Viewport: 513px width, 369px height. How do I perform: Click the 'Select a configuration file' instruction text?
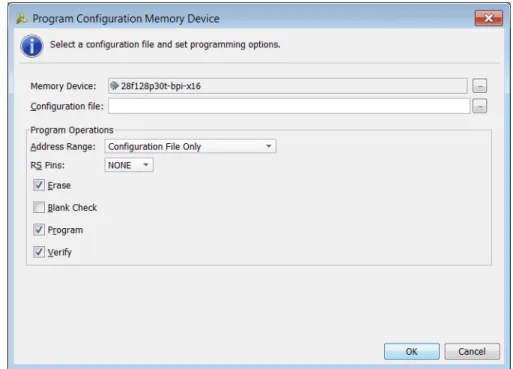(165, 45)
